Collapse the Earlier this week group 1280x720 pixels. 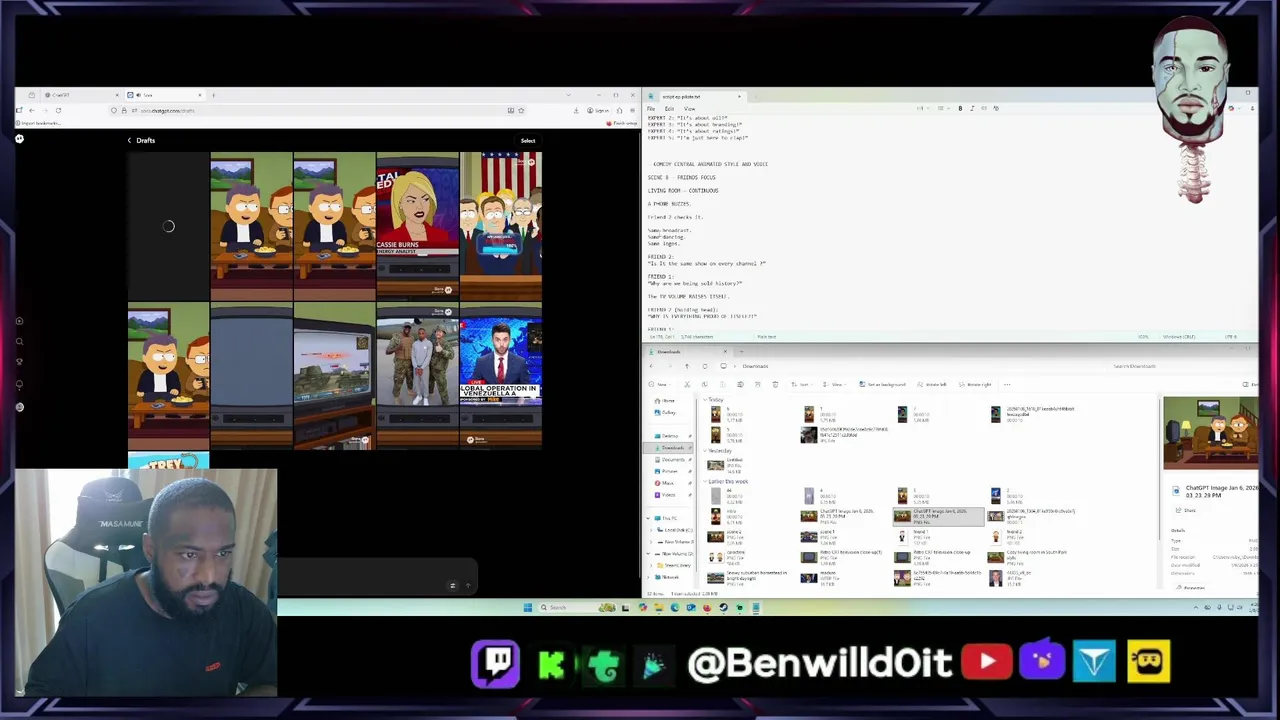click(705, 481)
